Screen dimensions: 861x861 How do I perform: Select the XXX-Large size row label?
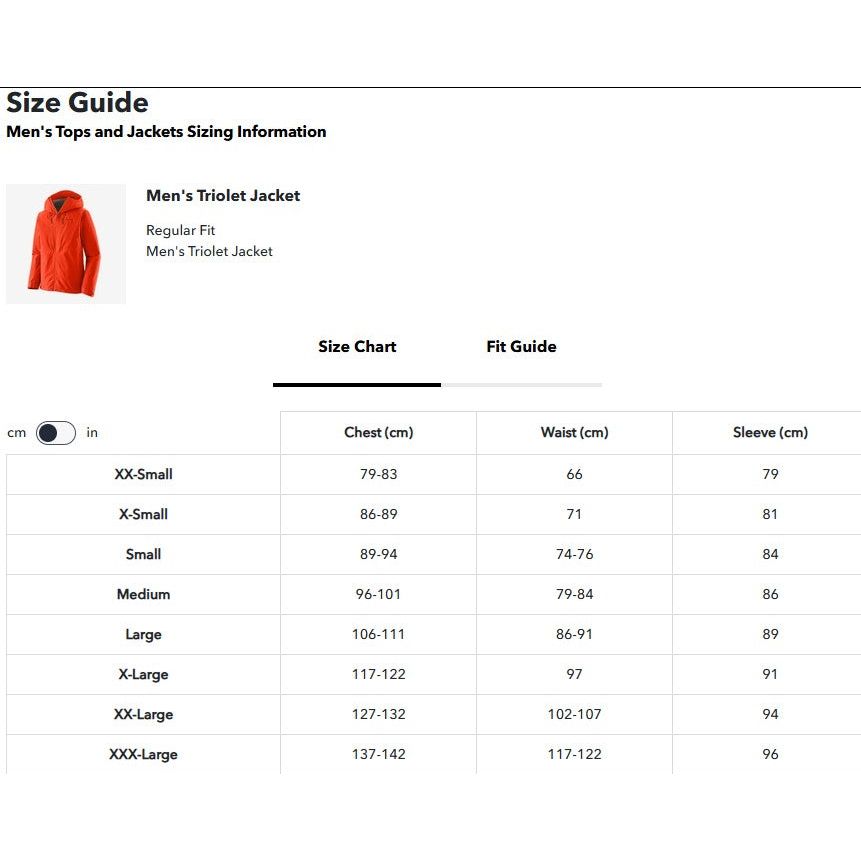click(143, 755)
